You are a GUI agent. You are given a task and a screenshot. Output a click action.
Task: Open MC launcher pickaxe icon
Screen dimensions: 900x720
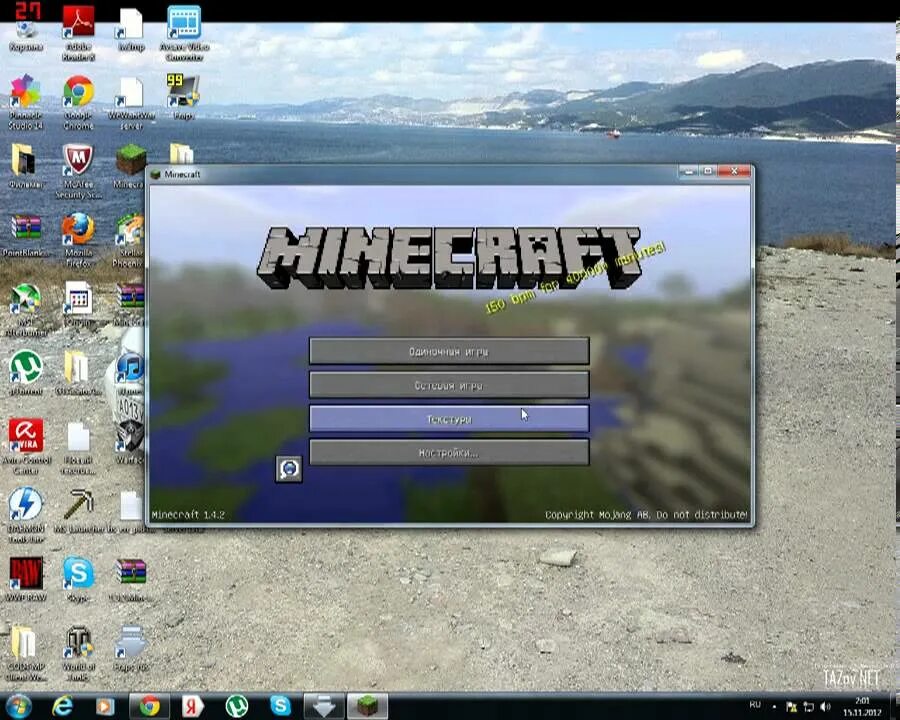coord(79,510)
